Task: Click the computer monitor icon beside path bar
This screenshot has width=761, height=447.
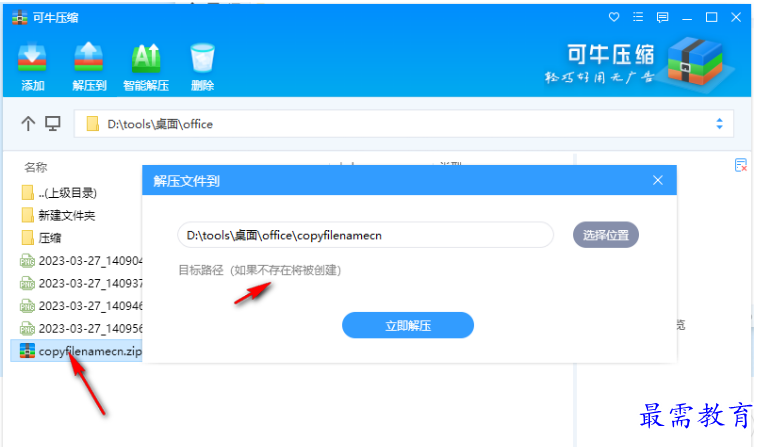Action: (x=53, y=124)
